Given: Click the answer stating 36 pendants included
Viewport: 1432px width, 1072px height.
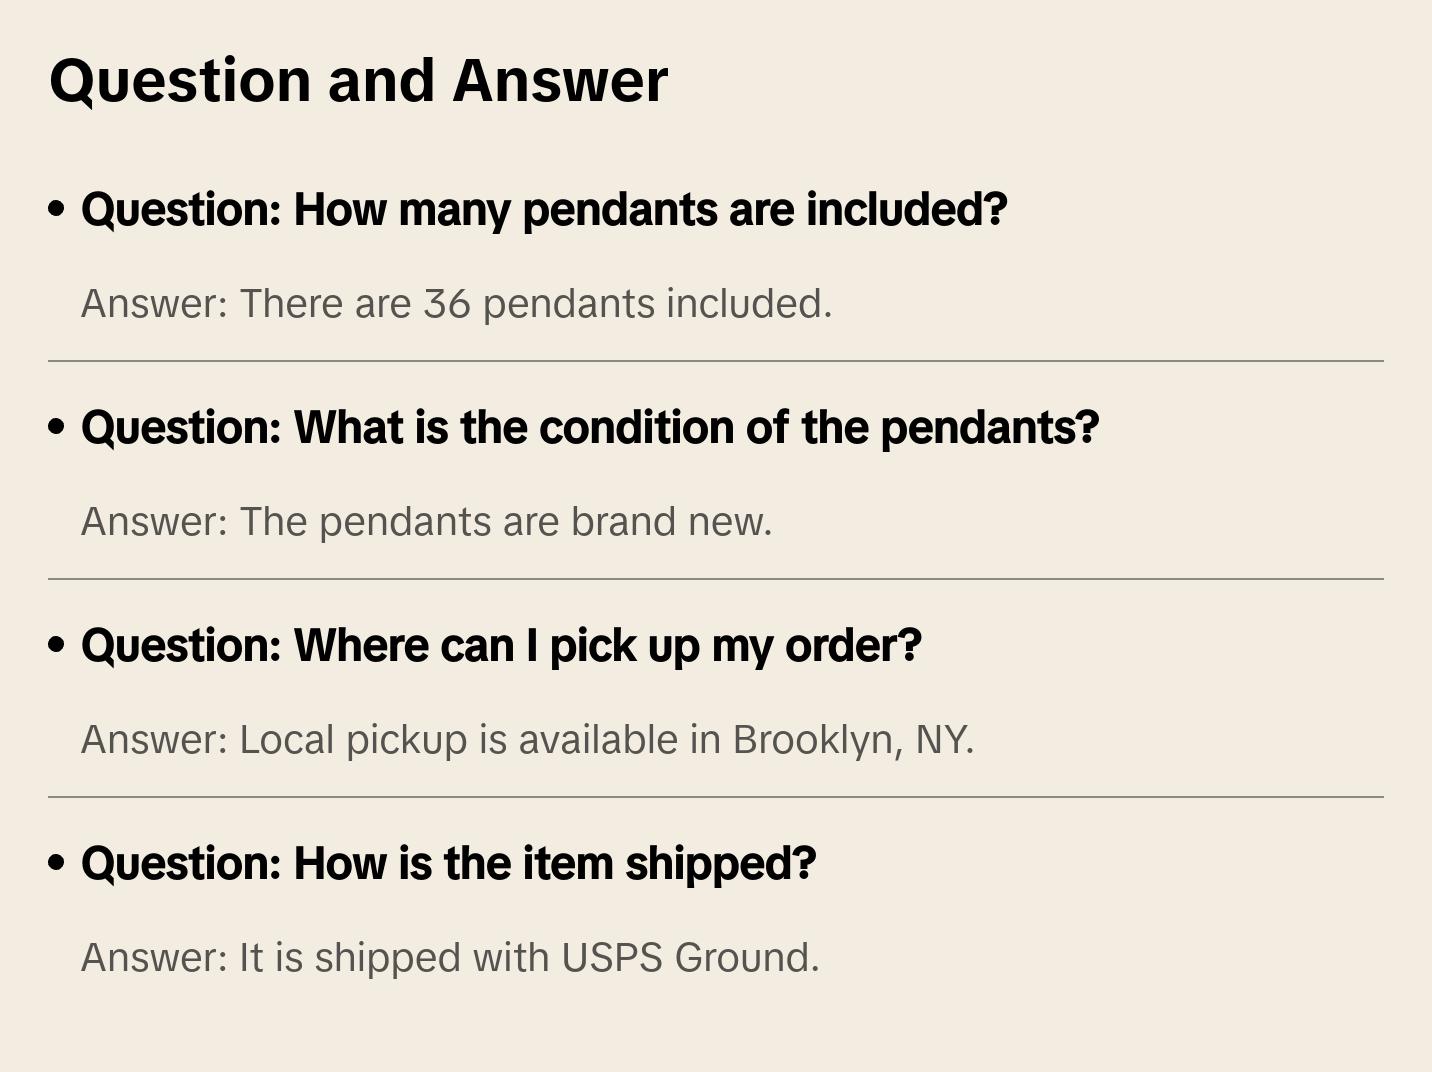Looking at the screenshot, I should (456, 304).
